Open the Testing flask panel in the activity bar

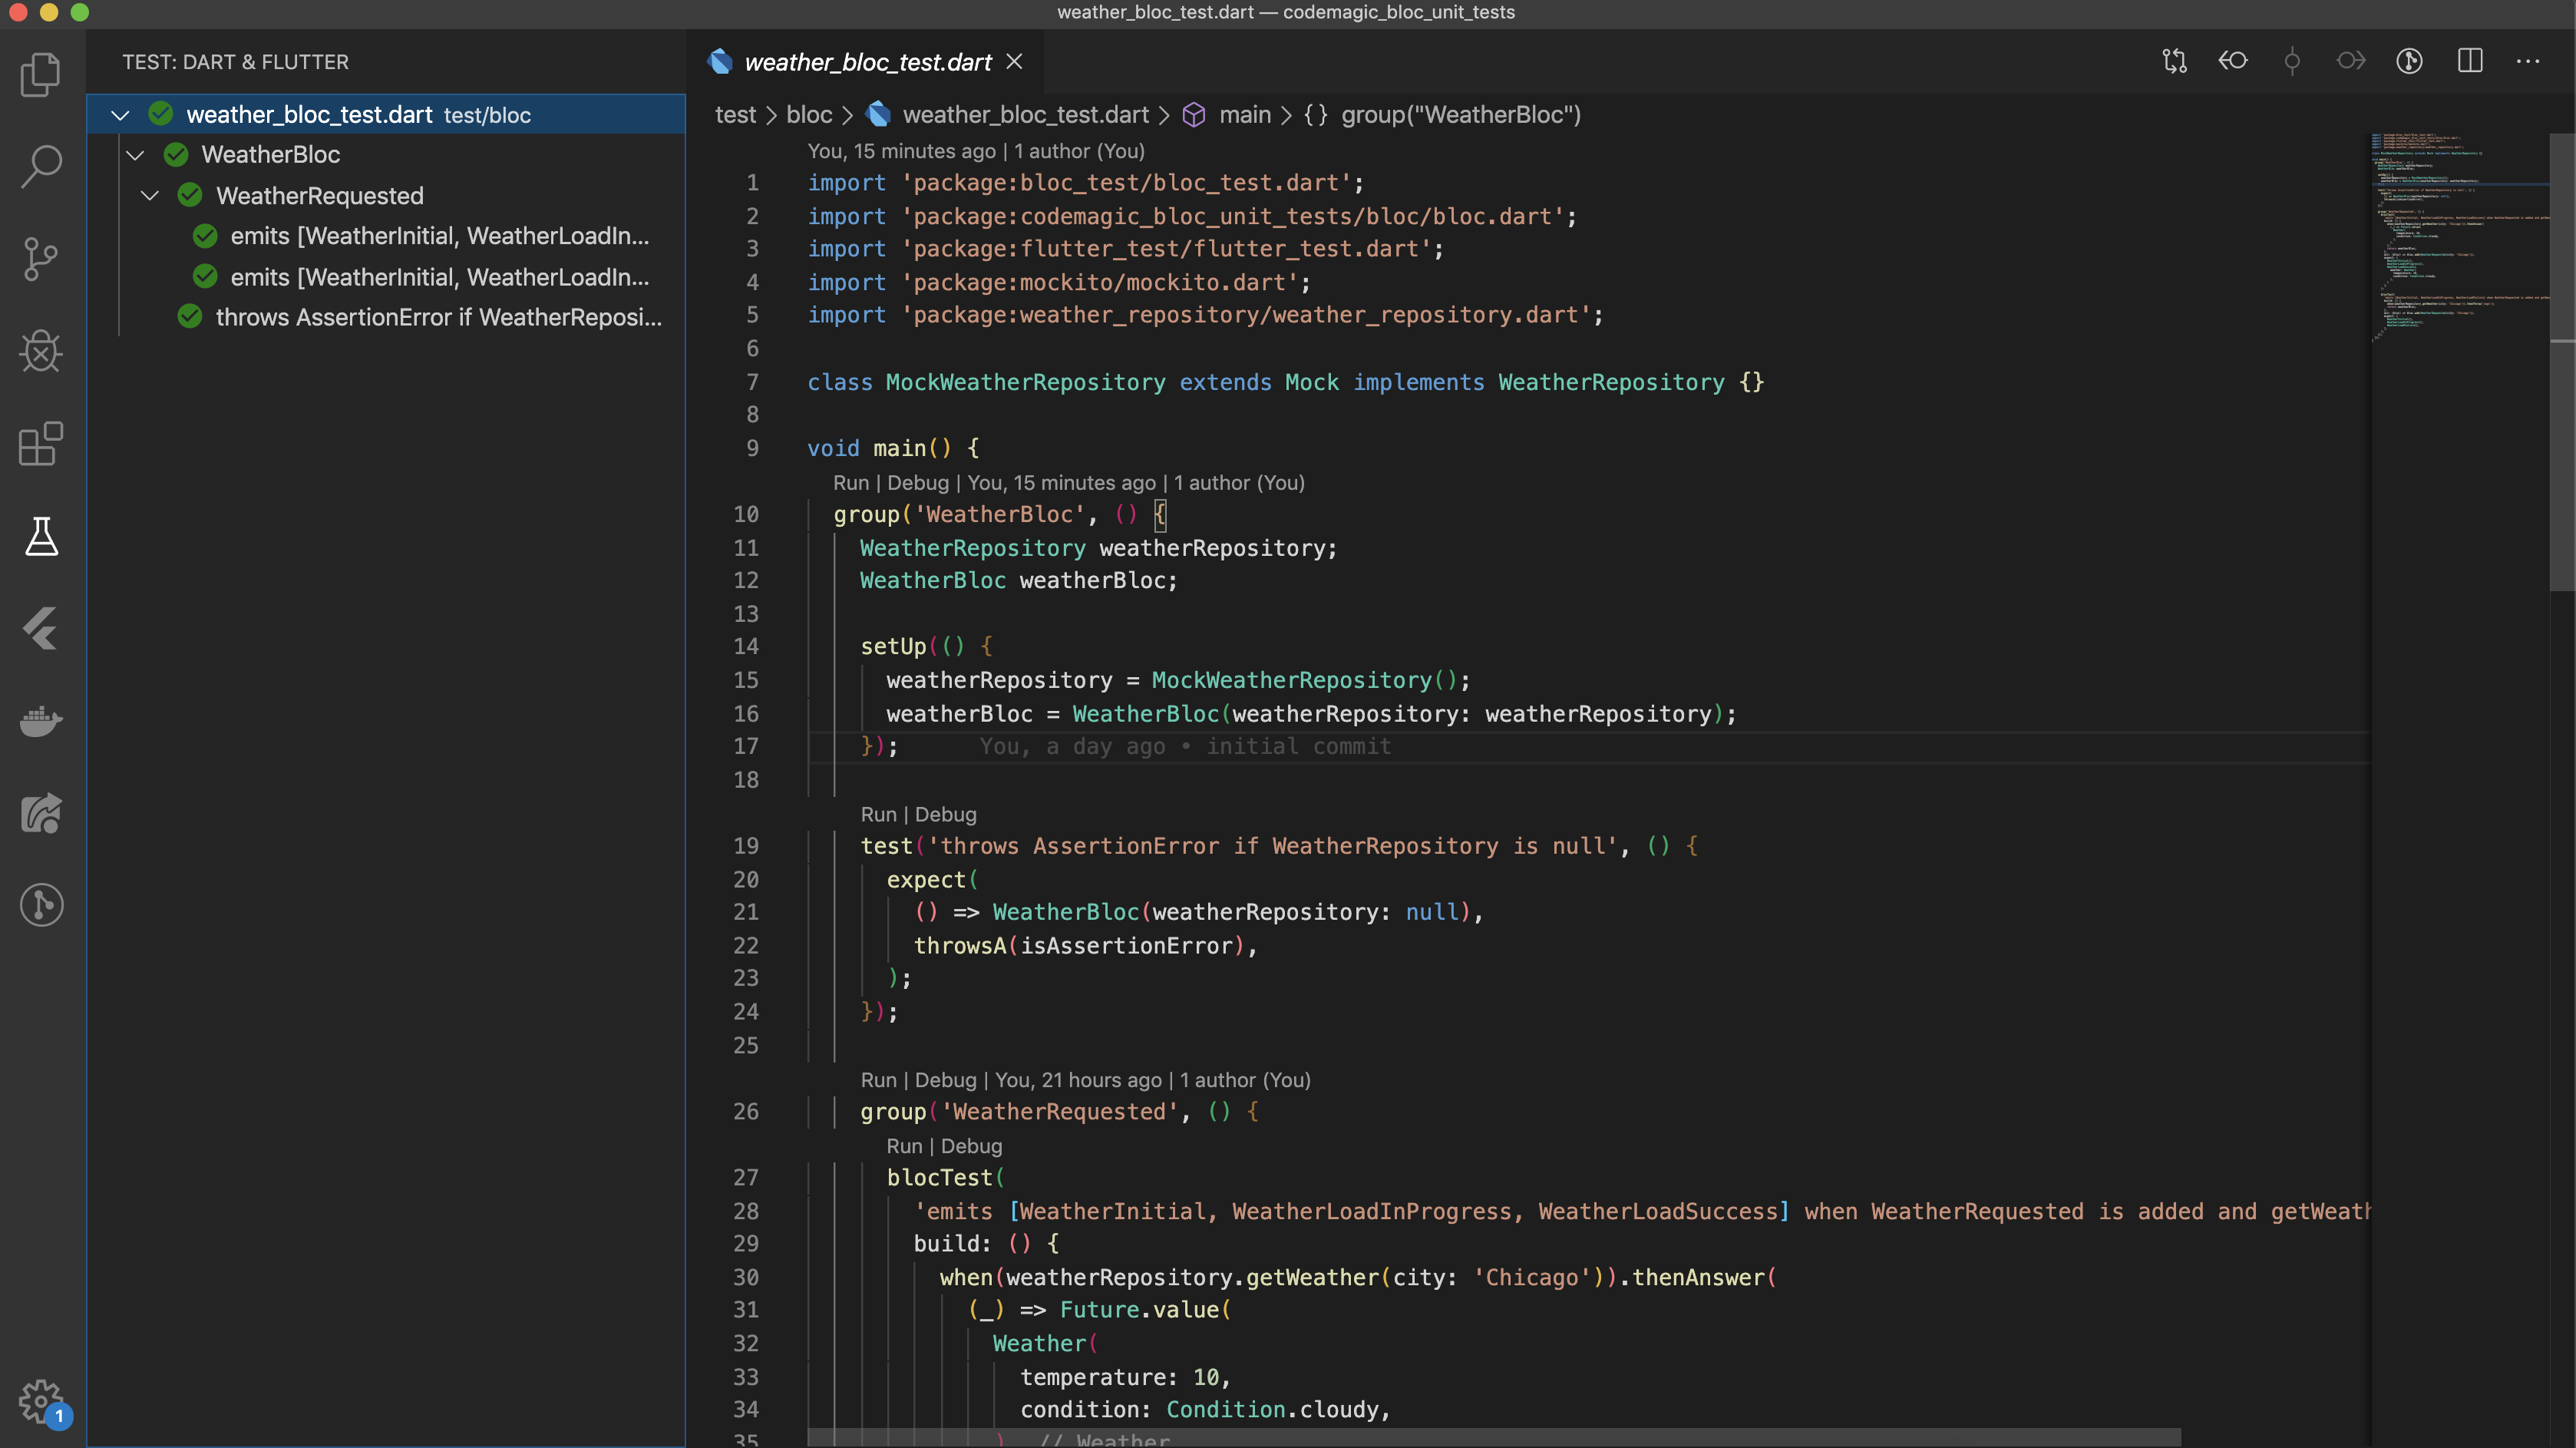[40, 537]
